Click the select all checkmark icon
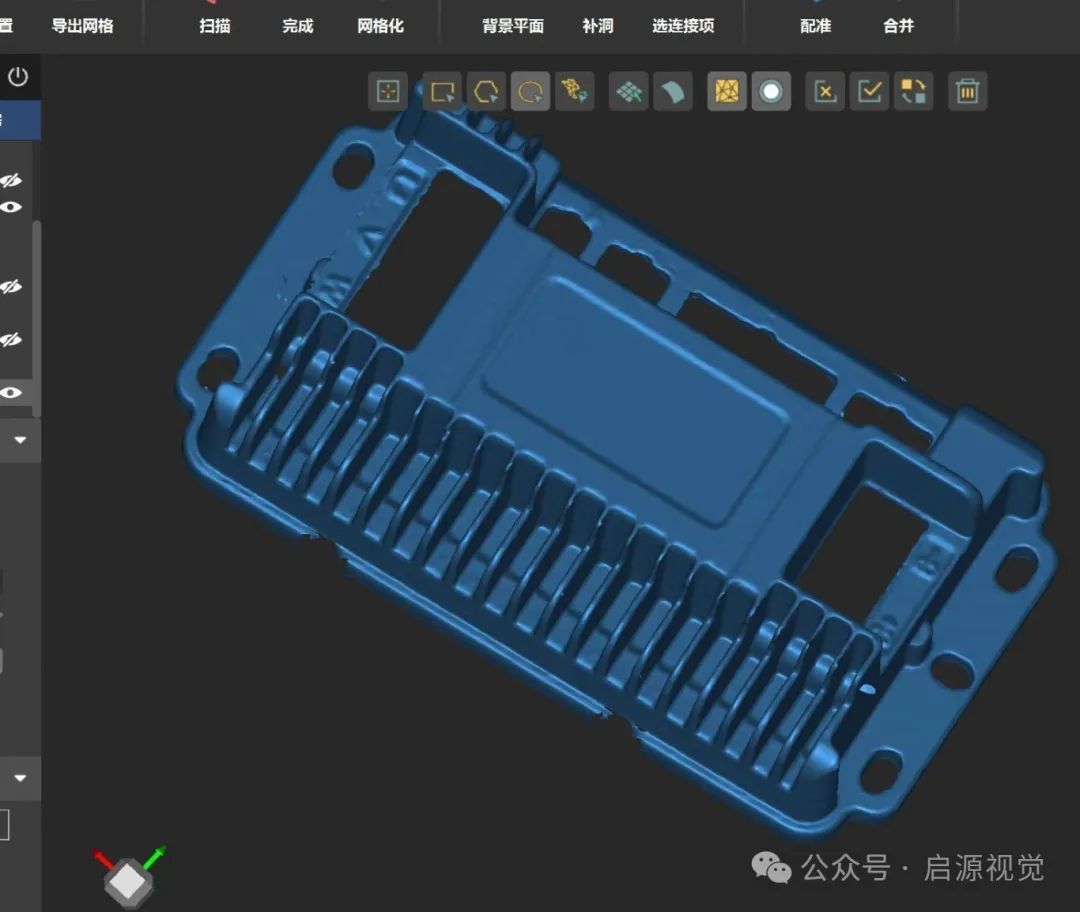 (870, 92)
